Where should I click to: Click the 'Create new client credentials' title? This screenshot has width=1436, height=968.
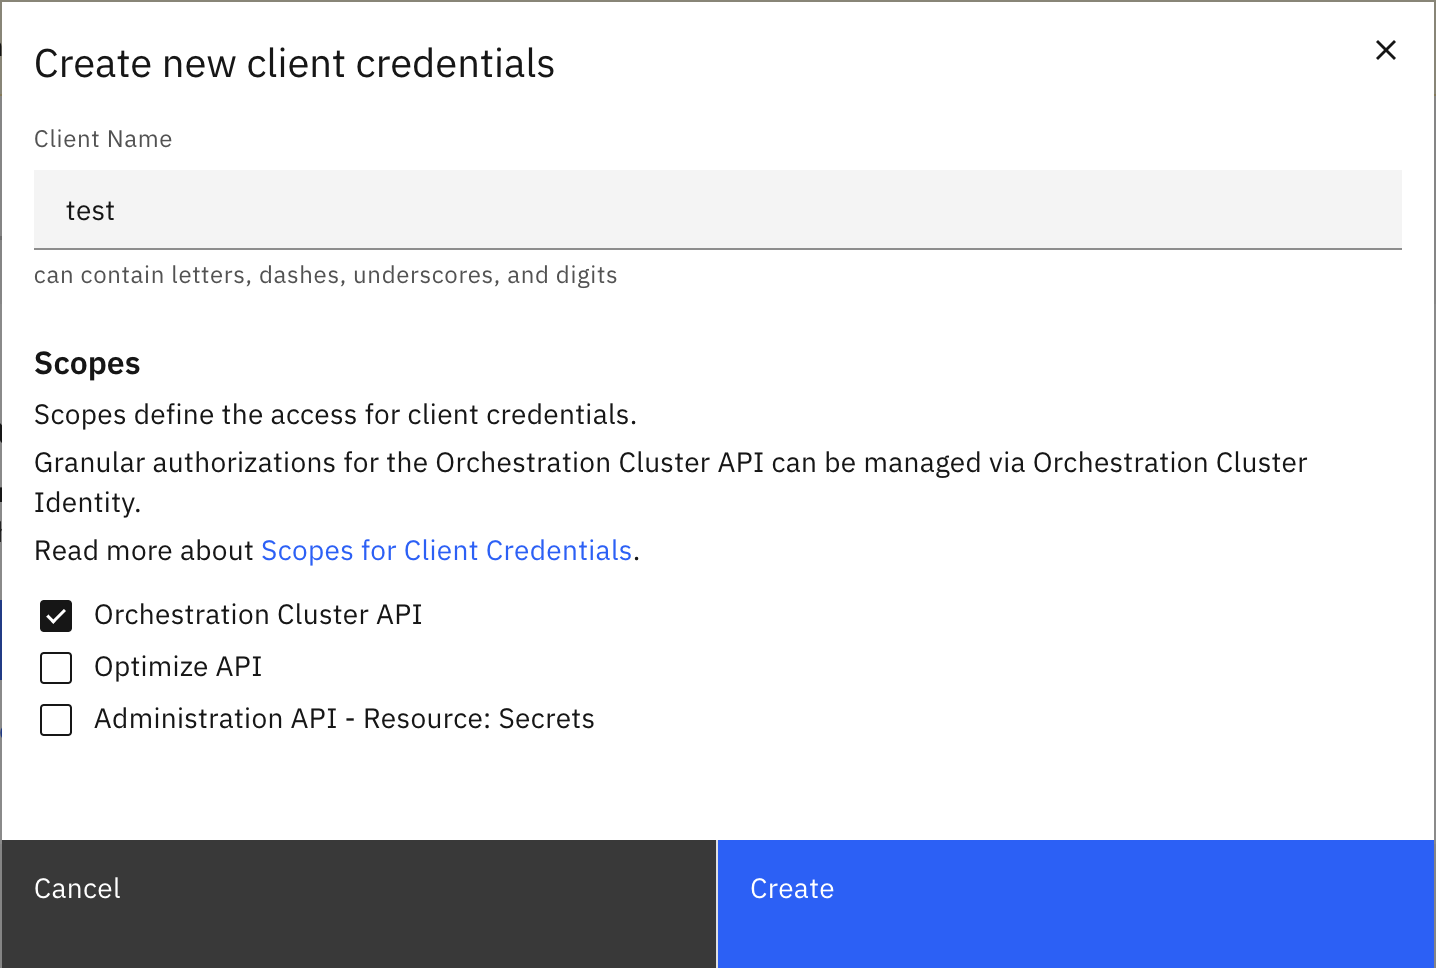click(294, 64)
